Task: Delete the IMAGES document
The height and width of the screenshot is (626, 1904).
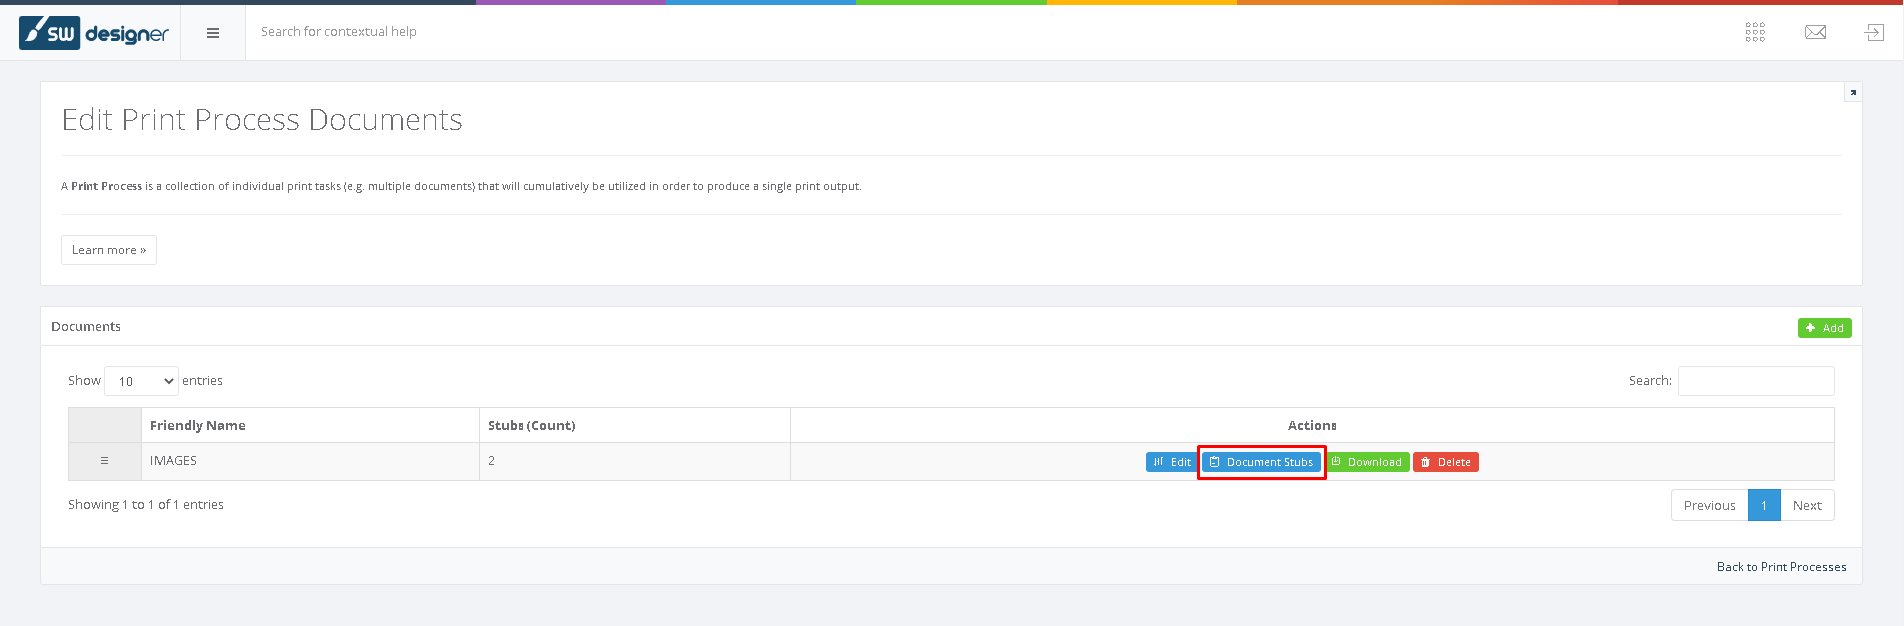Action: click(x=1445, y=462)
